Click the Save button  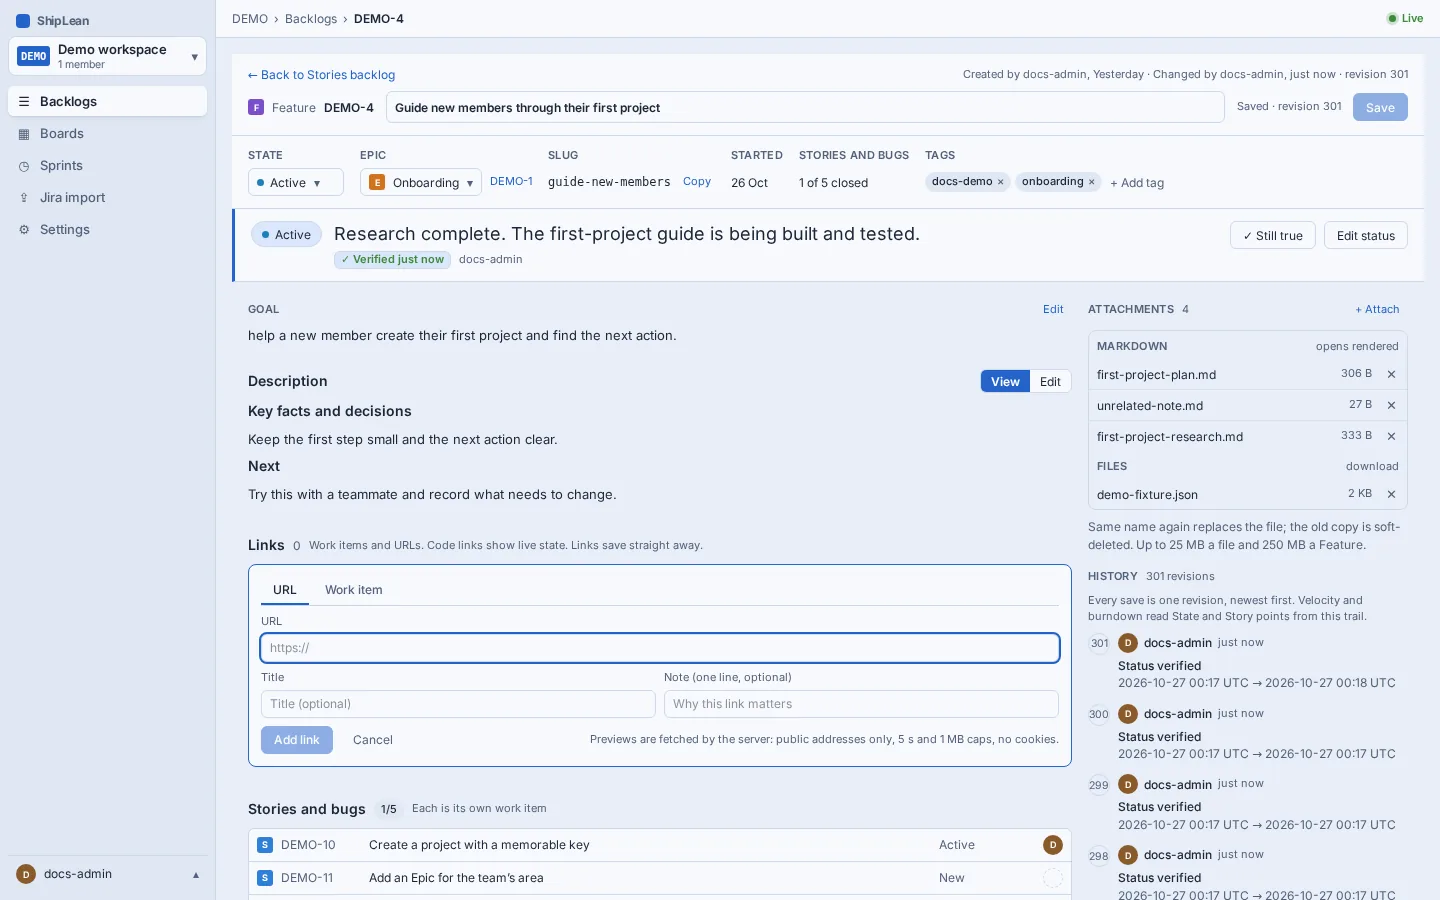pos(1380,107)
